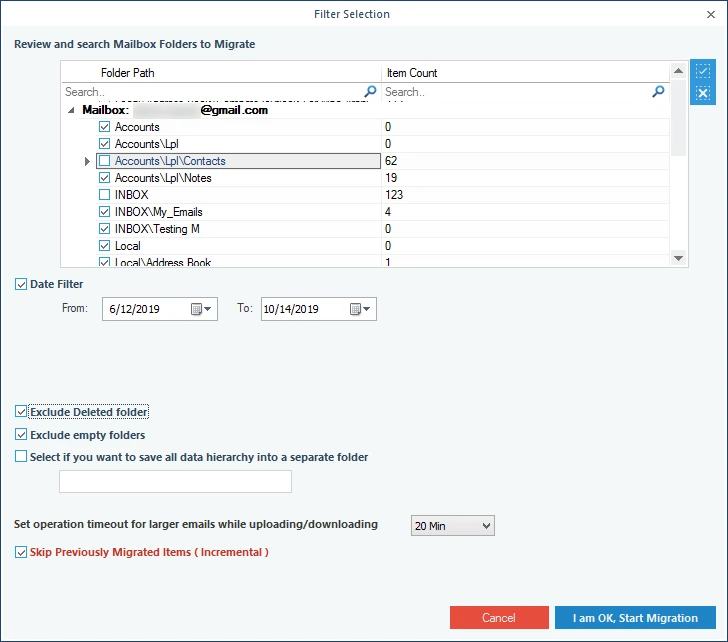Uncheck the Local\Address Book folder checkbox

pos(104,262)
